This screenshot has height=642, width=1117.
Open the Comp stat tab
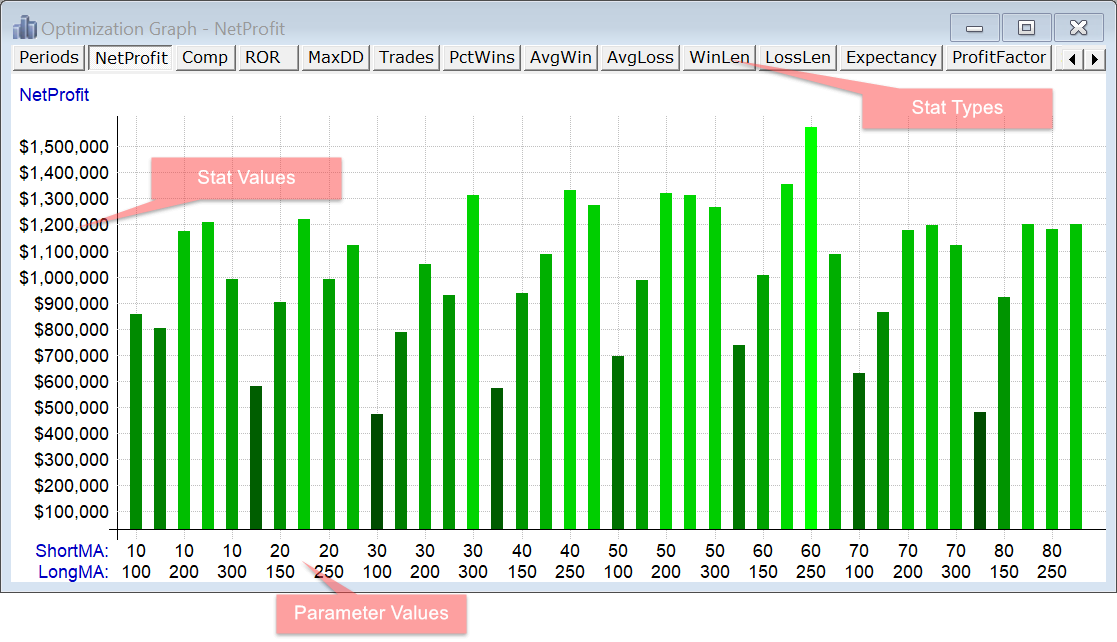point(205,58)
